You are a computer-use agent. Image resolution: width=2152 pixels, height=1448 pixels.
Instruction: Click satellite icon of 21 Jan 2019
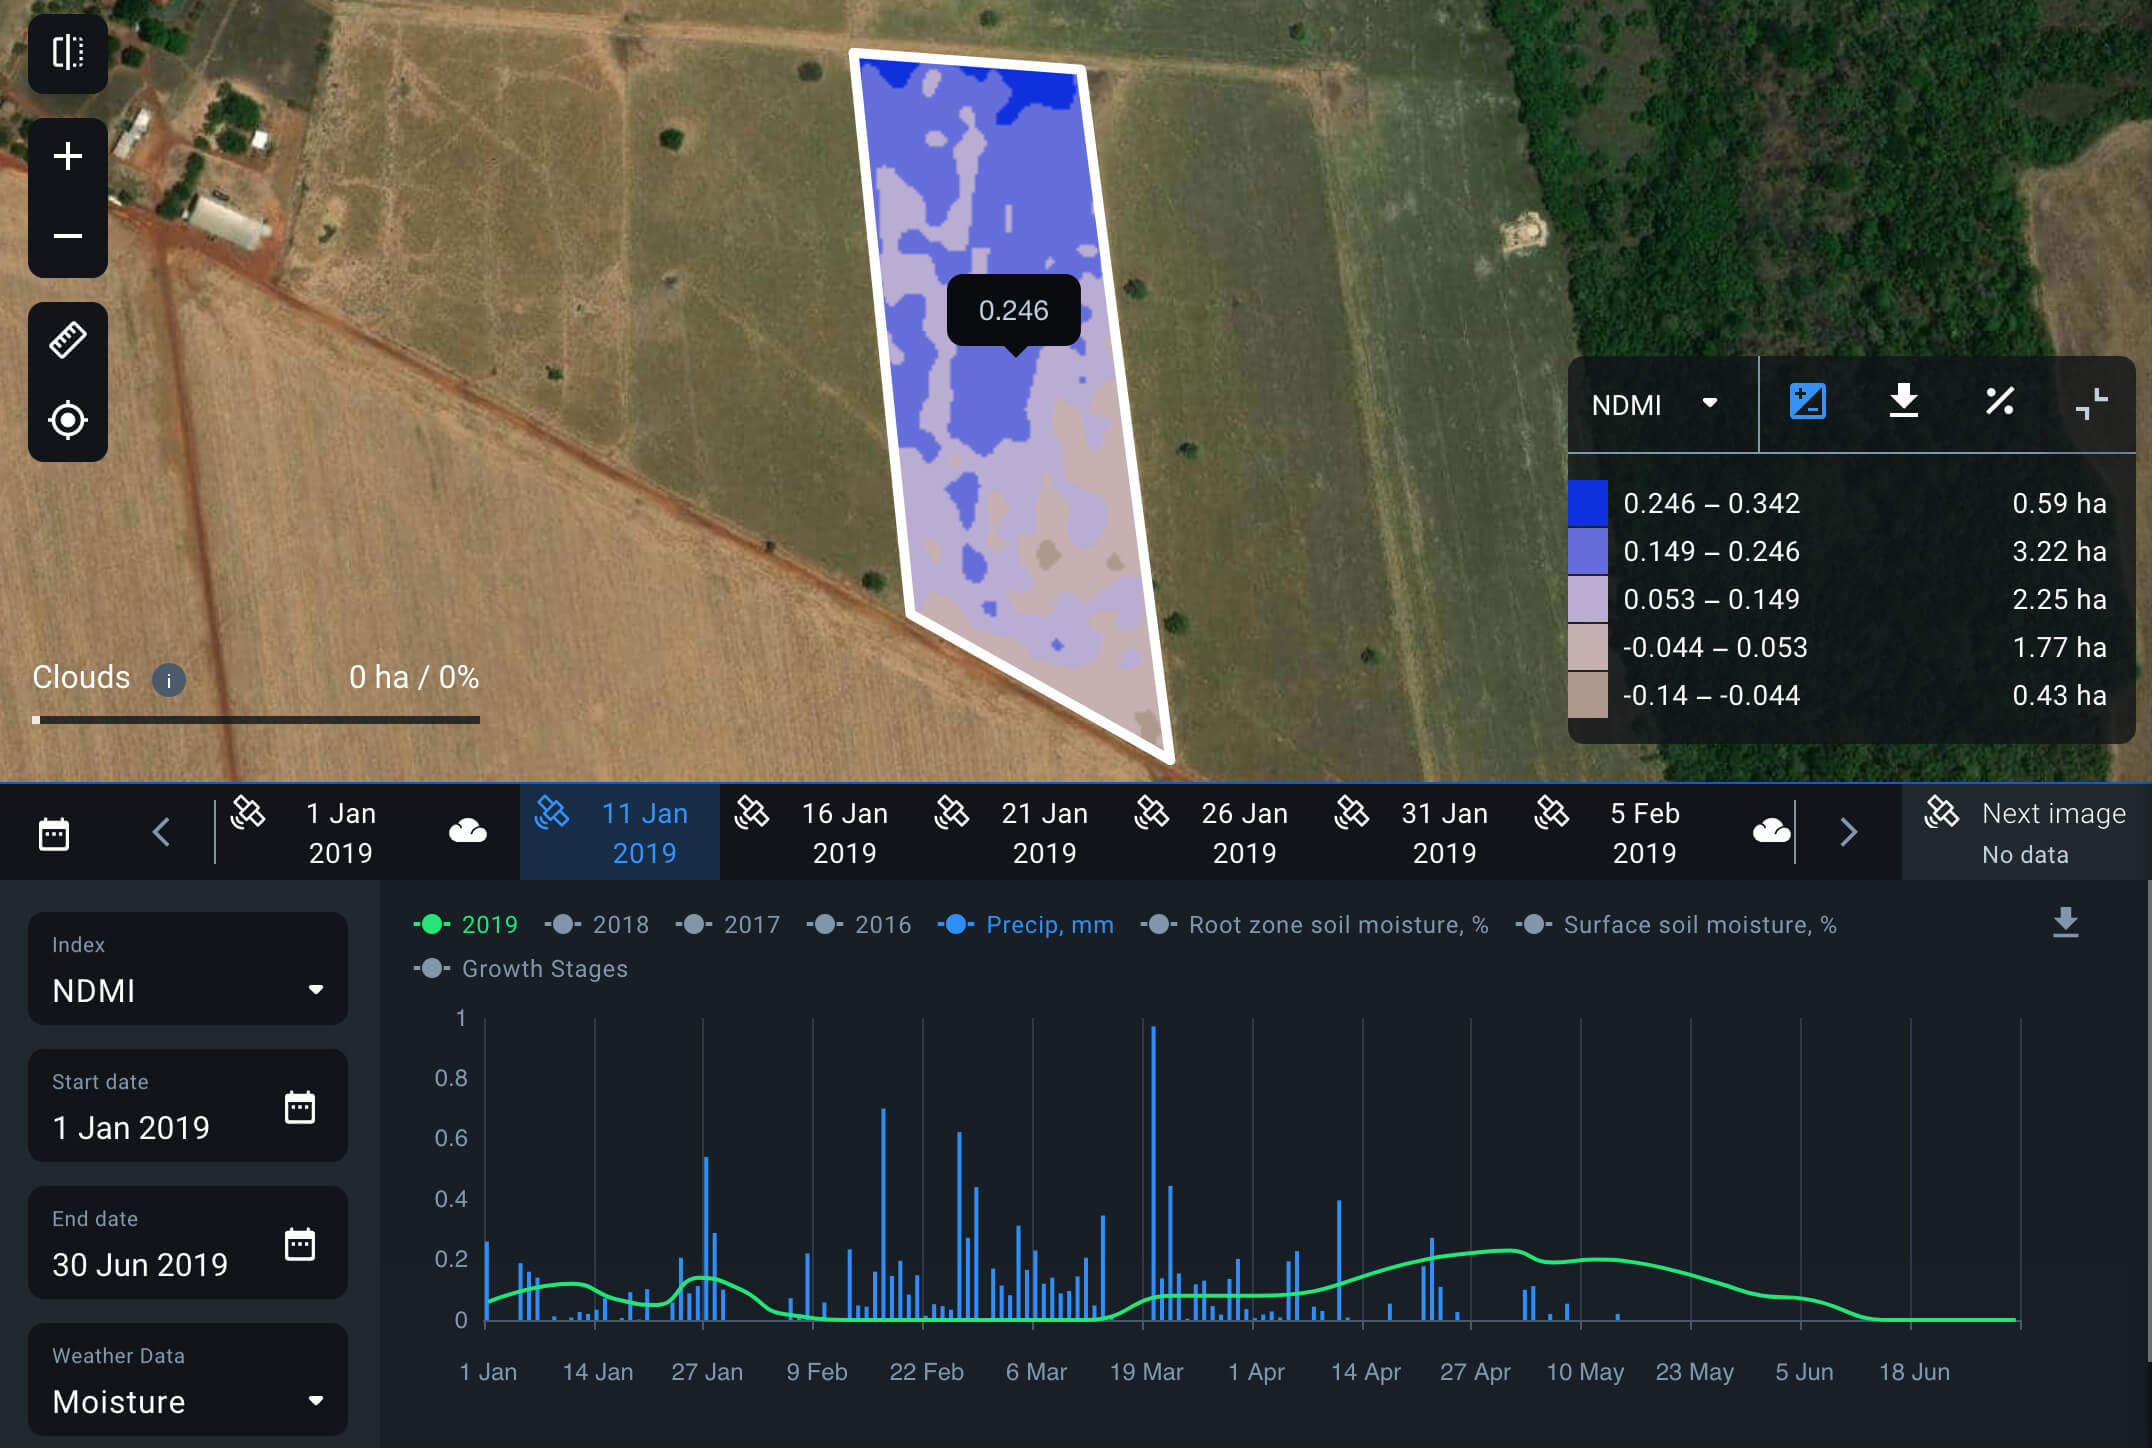951,812
